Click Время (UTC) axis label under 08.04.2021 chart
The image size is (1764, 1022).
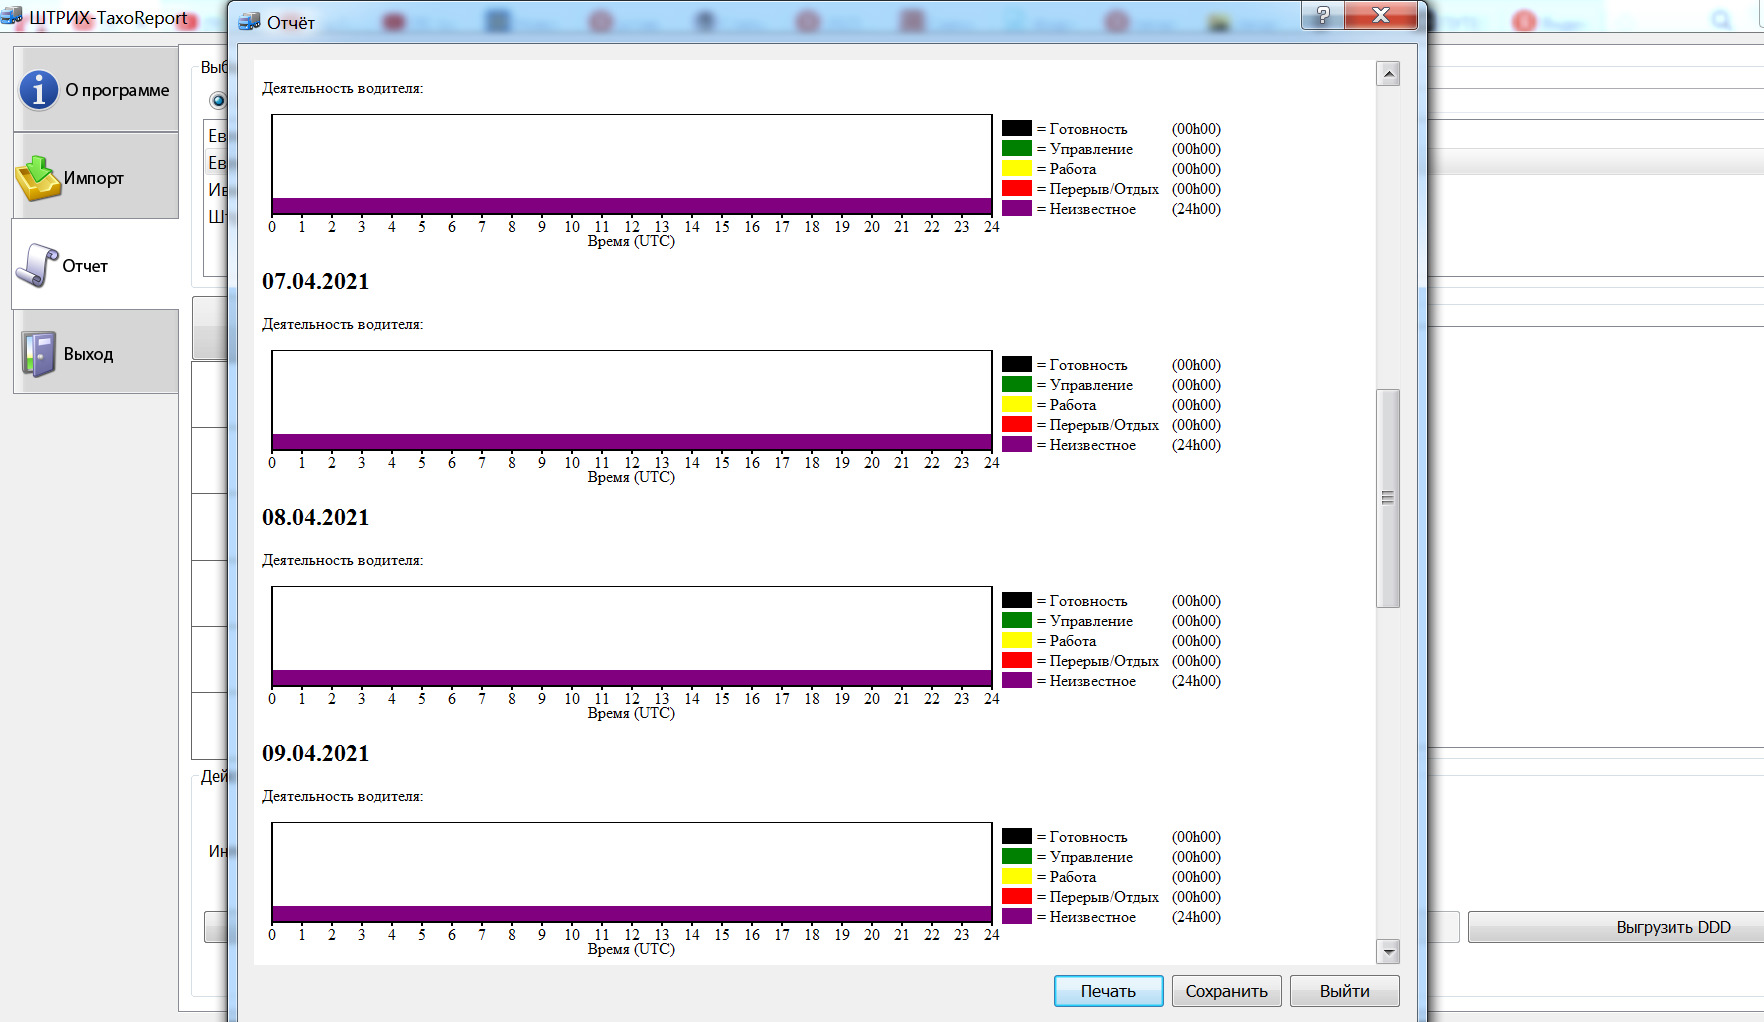(631, 713)
